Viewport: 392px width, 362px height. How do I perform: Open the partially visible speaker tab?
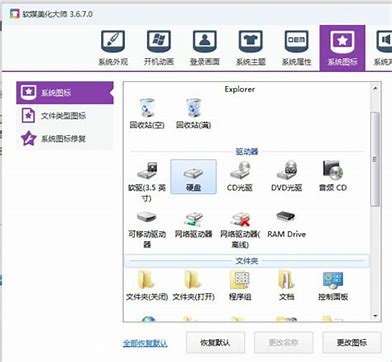click(383, 48)
